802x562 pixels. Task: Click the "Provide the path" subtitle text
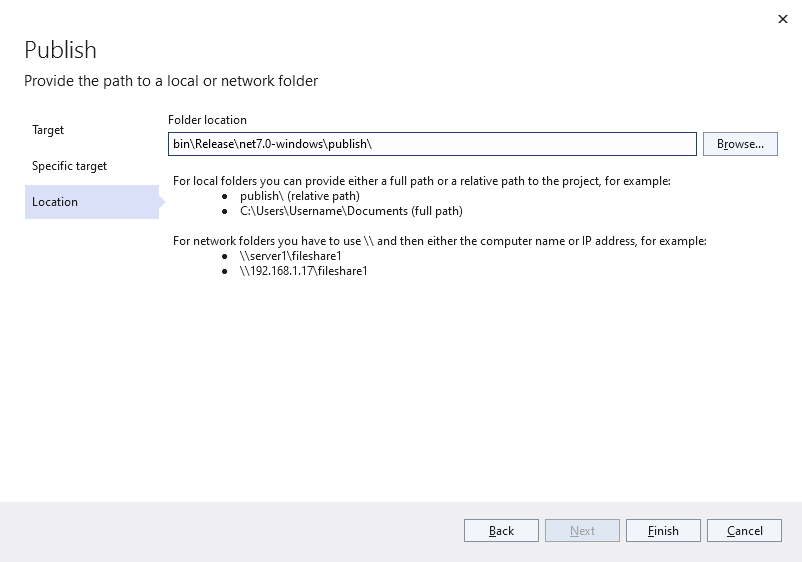[171, 81]
